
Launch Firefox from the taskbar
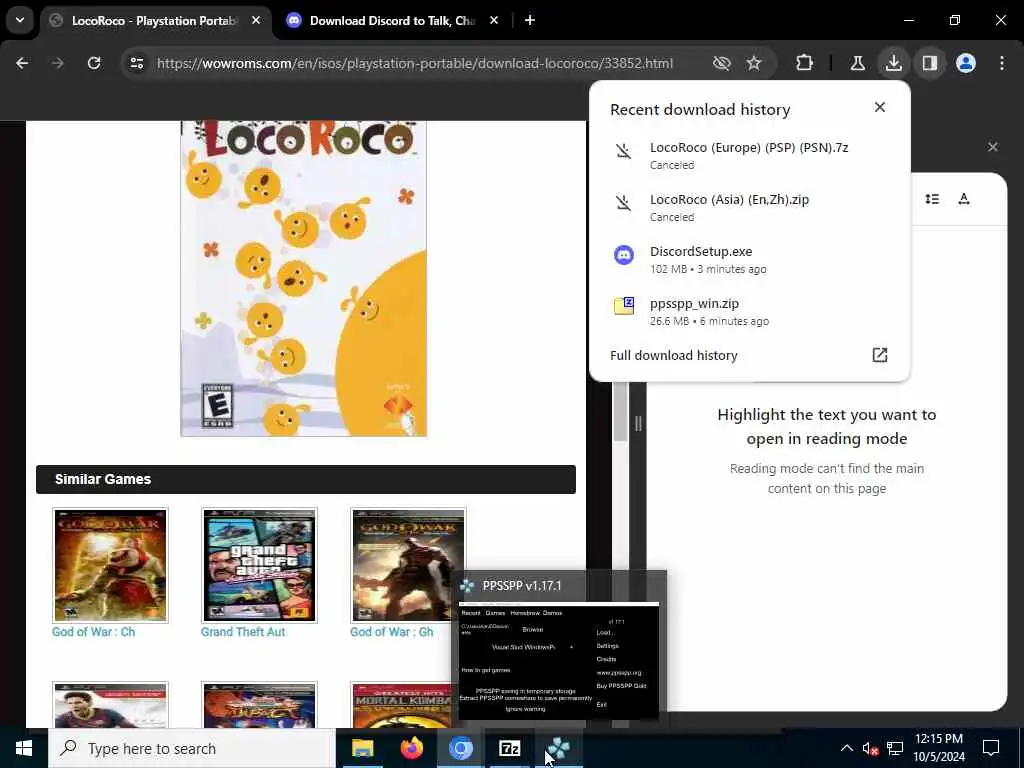point(411,748)
